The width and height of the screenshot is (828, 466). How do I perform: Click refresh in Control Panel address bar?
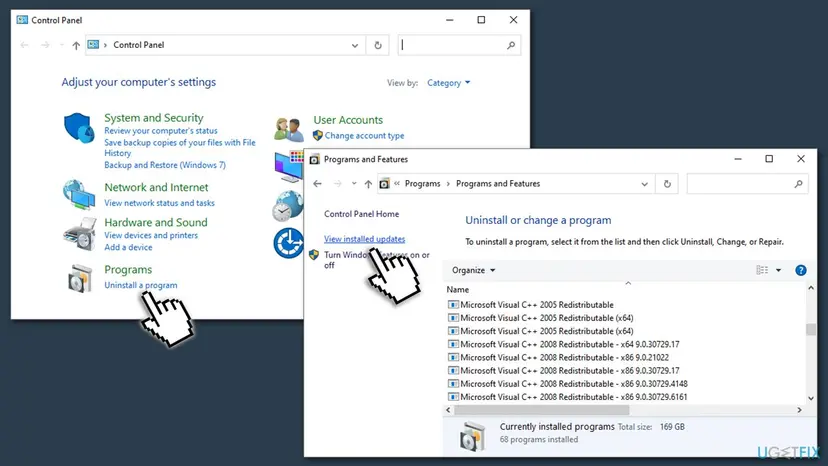pyautogui.click(x=378, y=45)
